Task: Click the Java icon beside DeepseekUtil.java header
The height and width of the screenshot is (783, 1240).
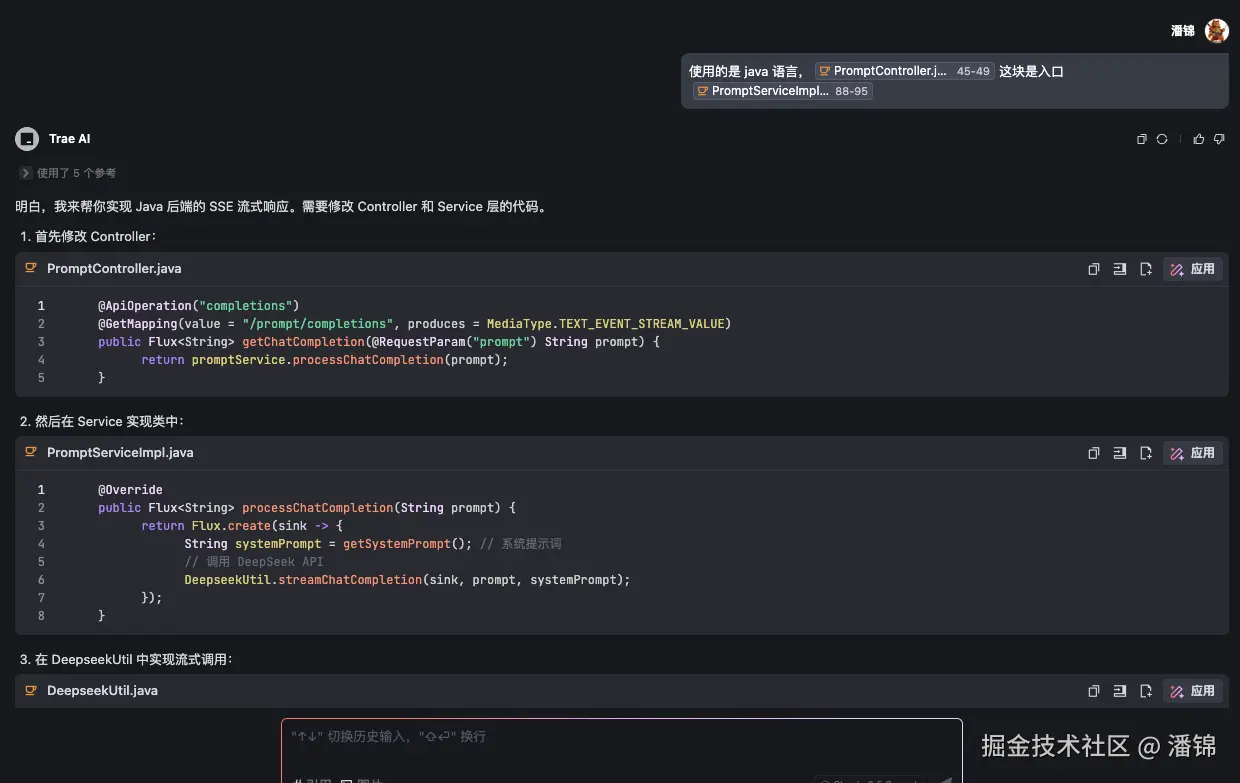Action: pos(31,691)
